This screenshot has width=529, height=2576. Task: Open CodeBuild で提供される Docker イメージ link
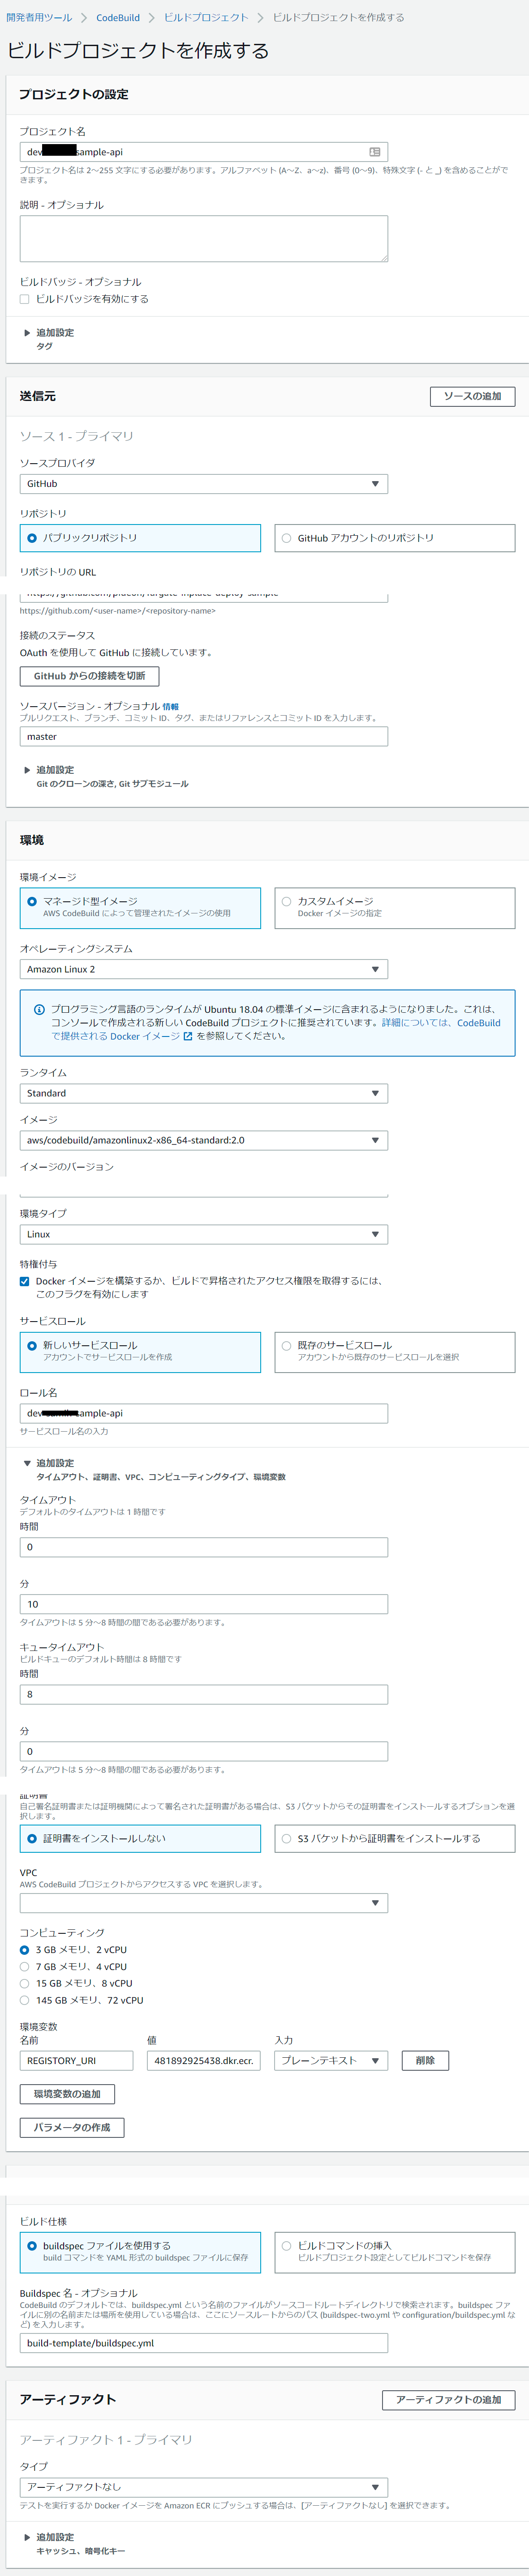point(276,1030)
